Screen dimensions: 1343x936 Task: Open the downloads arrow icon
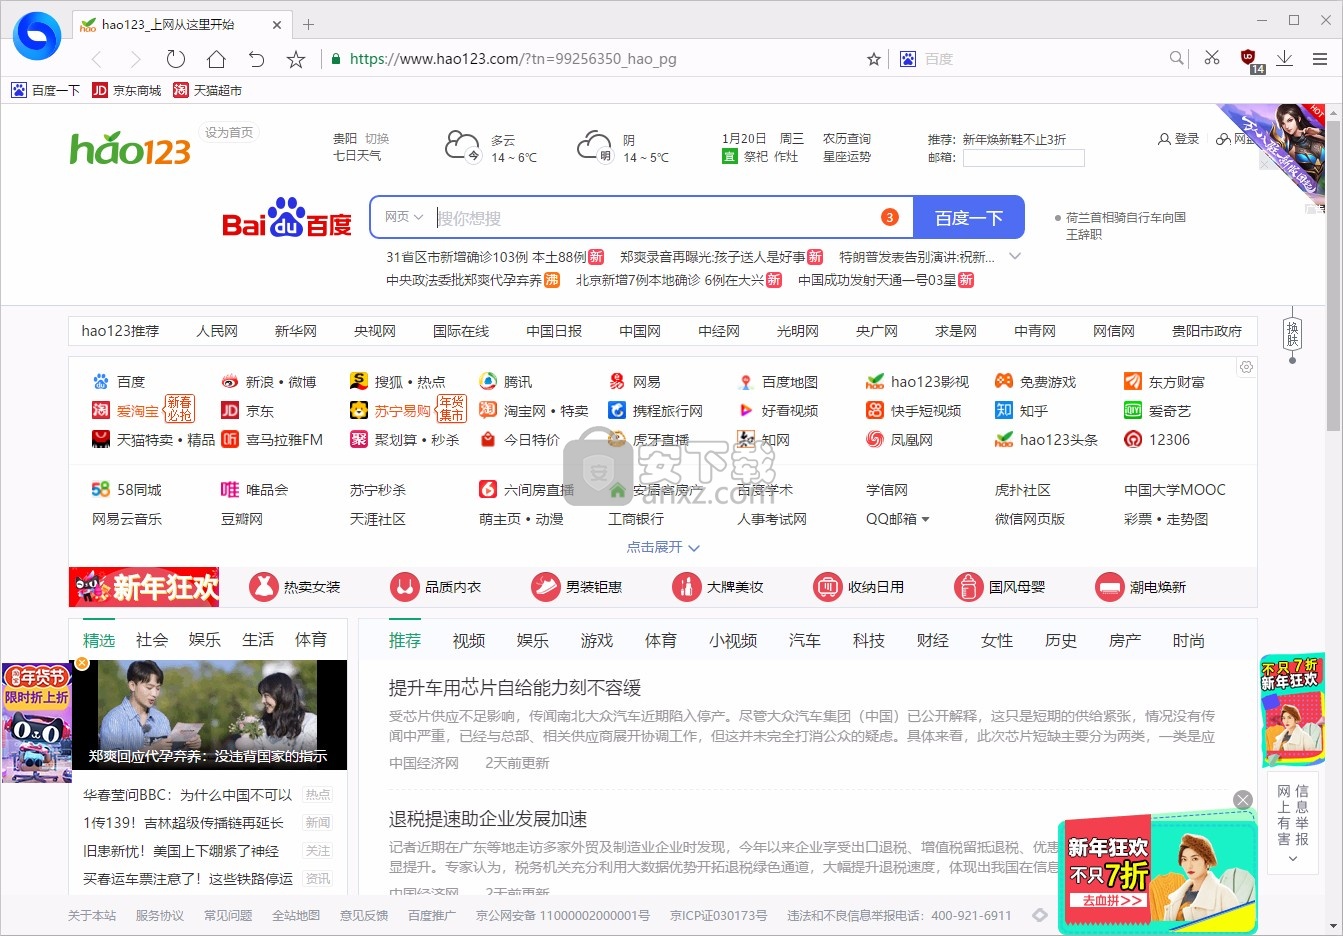pos(1284,59)
